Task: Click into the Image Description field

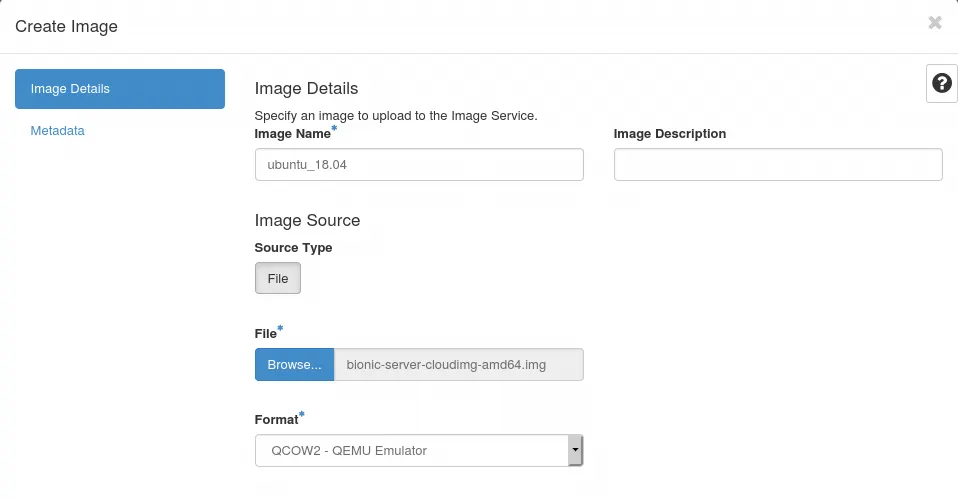Action: pyautogui.click(x=778, y=165)
